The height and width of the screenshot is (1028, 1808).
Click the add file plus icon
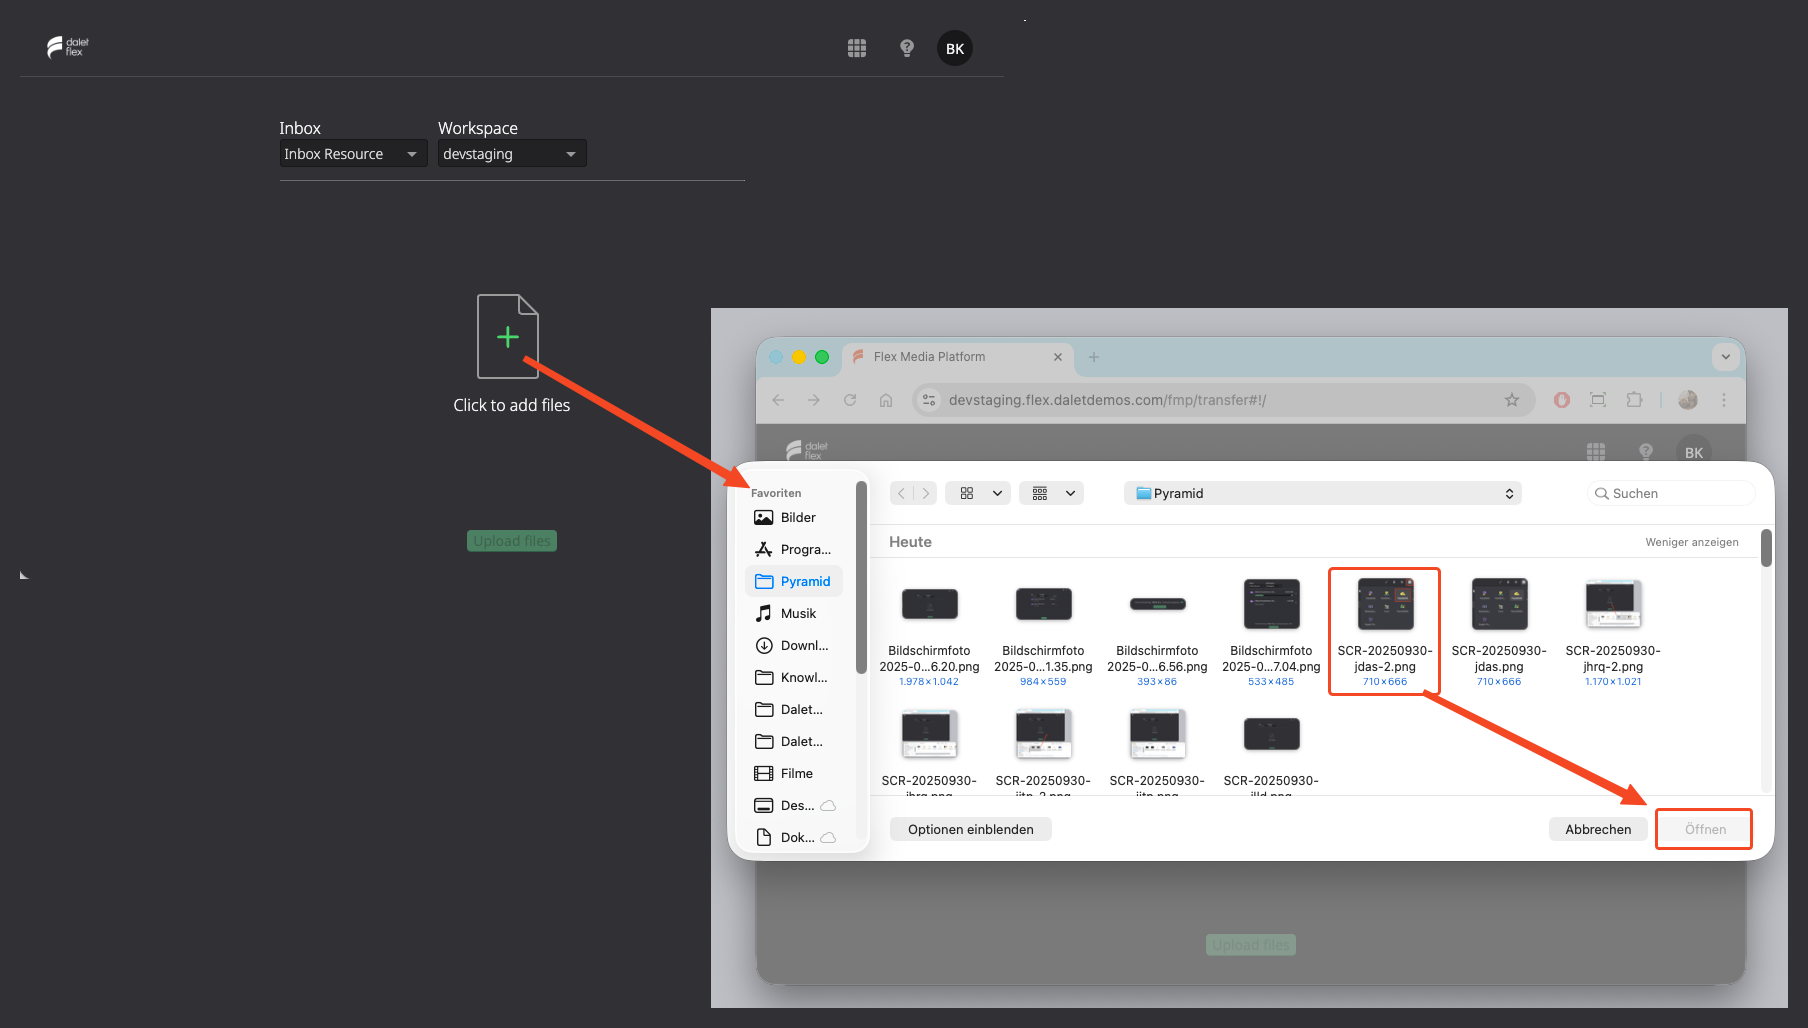coord(508,337)
